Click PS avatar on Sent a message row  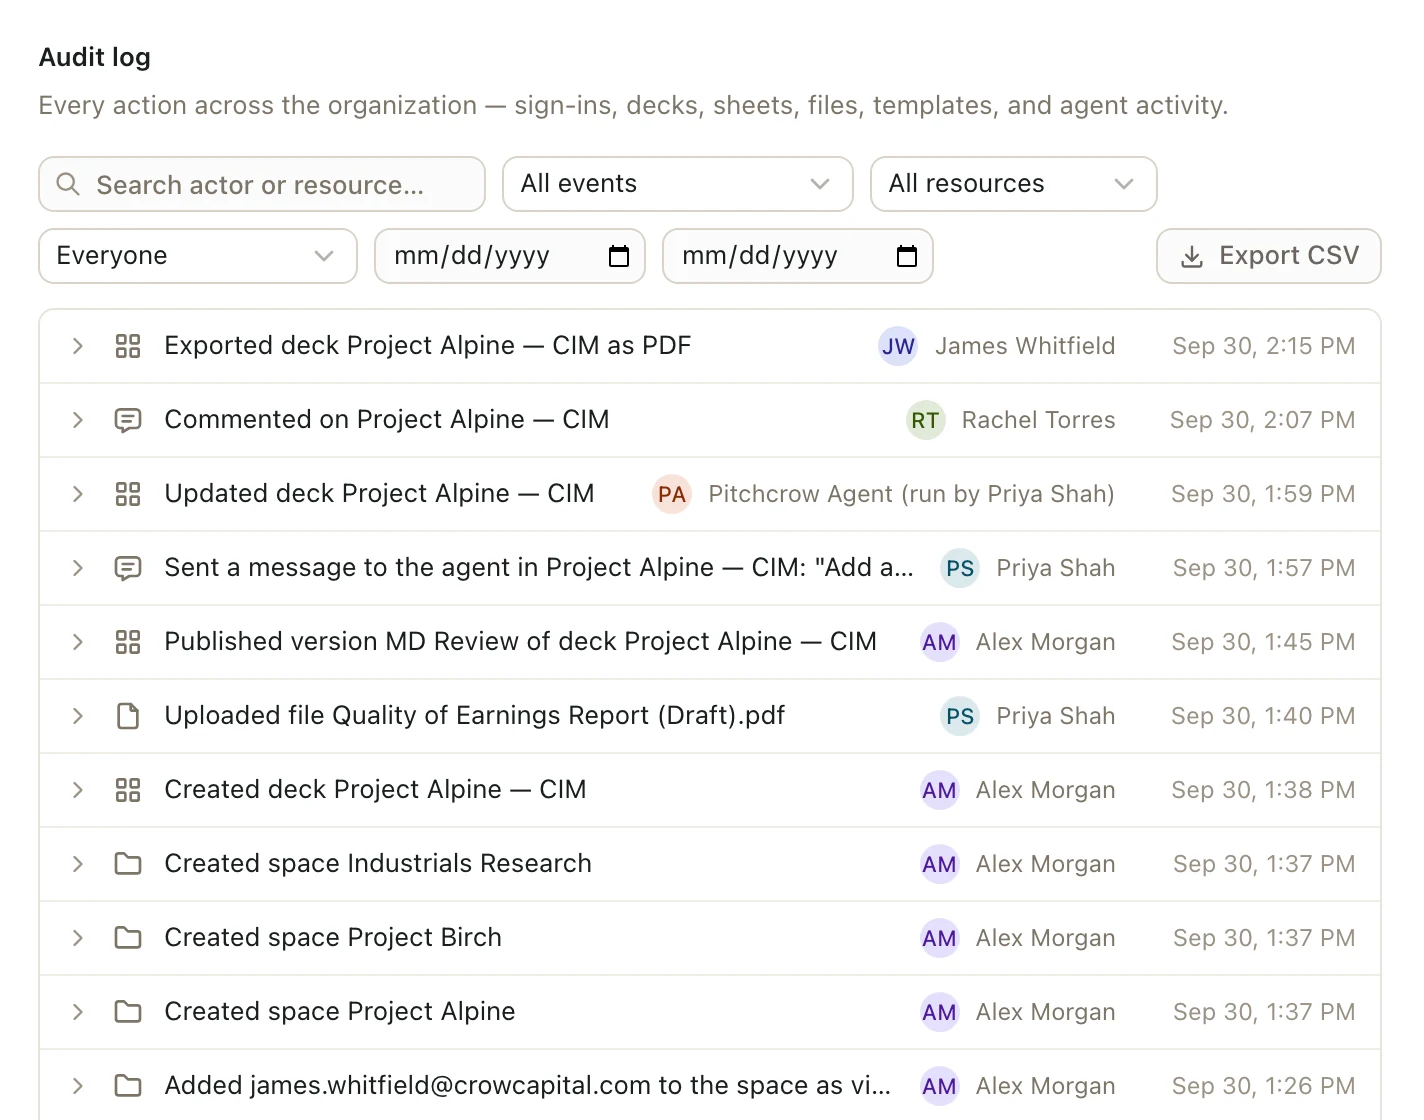pyautogui.click(x=960, y=568)
